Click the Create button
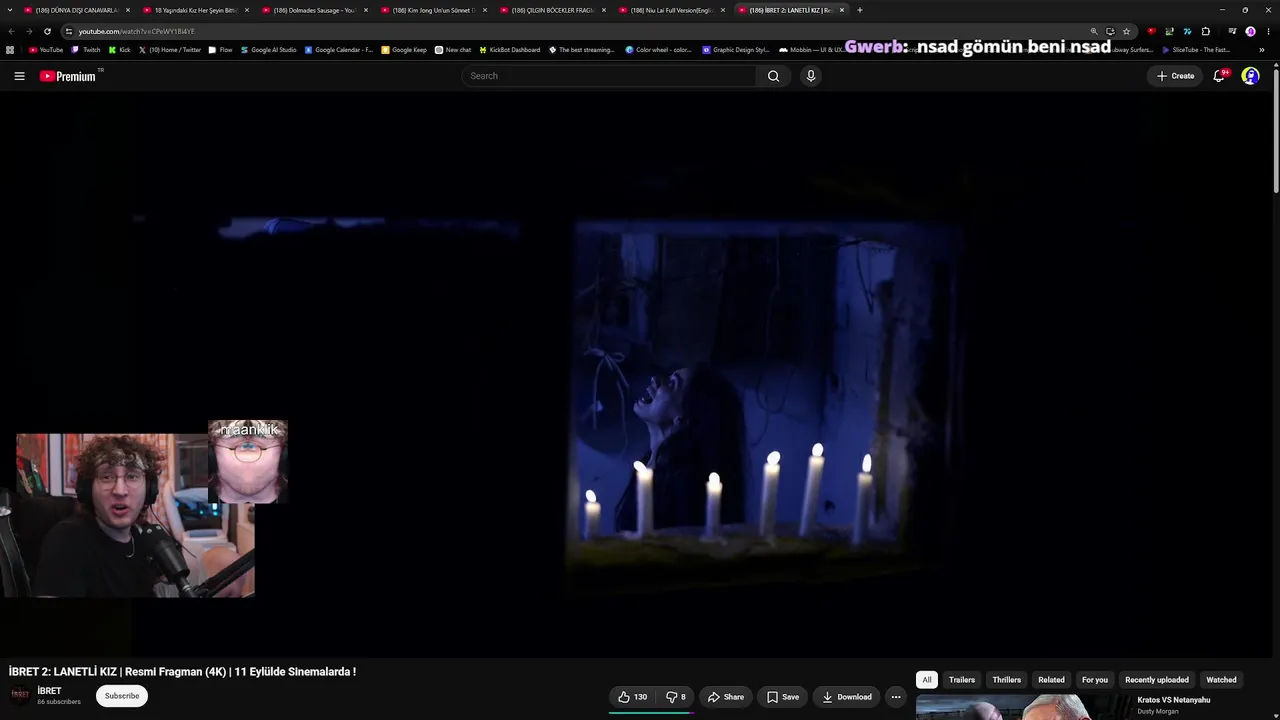 [x=1176, y=76]
